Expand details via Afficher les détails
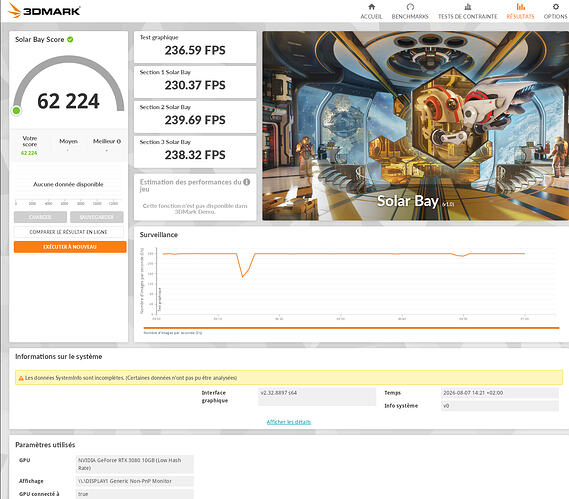Image resolution: width=569 pixels, height=499 pixels. coord(289,422)
